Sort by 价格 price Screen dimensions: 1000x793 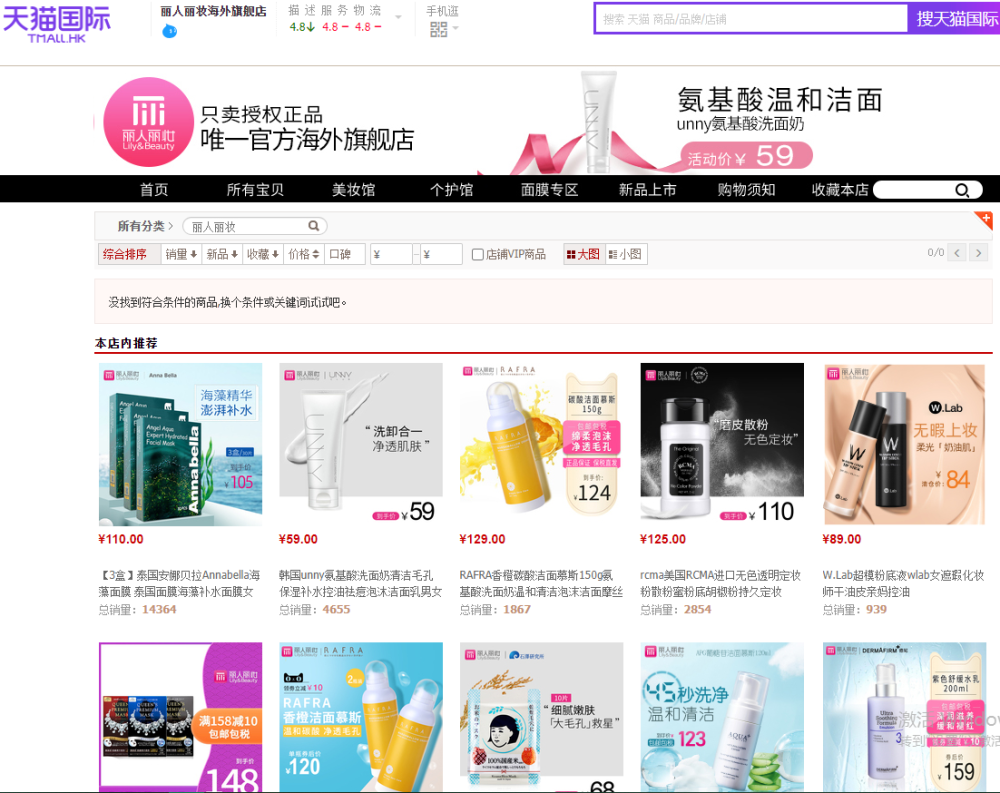pyautogui.click(x=304, y=254)
